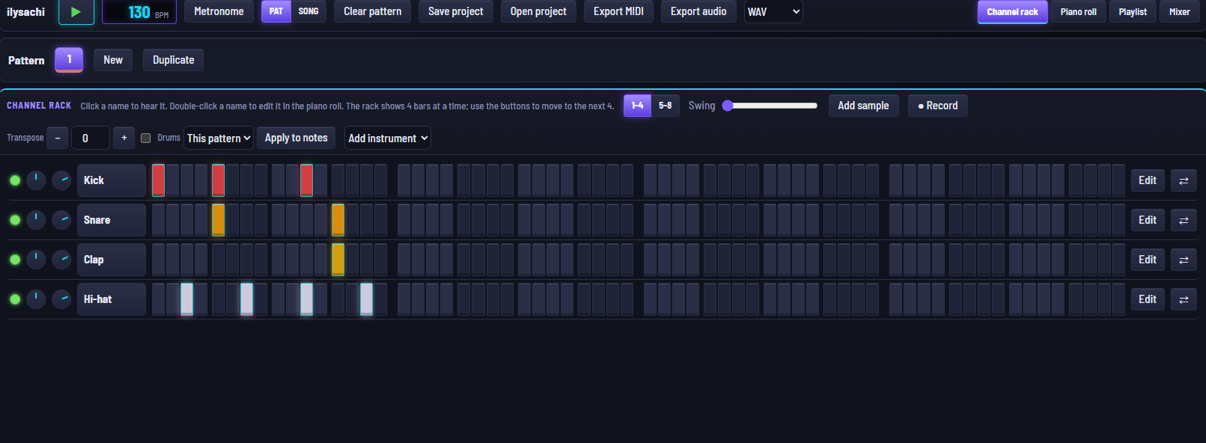Click the swap arrows icon on Snare row
The image size is (1206, 443).
point(1183,220)
